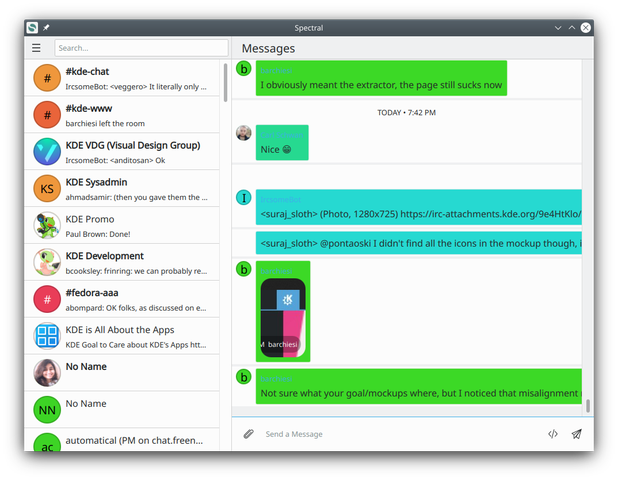Click the IrcsomeBot sender name
618x480 pixels.
coord(281,200)
